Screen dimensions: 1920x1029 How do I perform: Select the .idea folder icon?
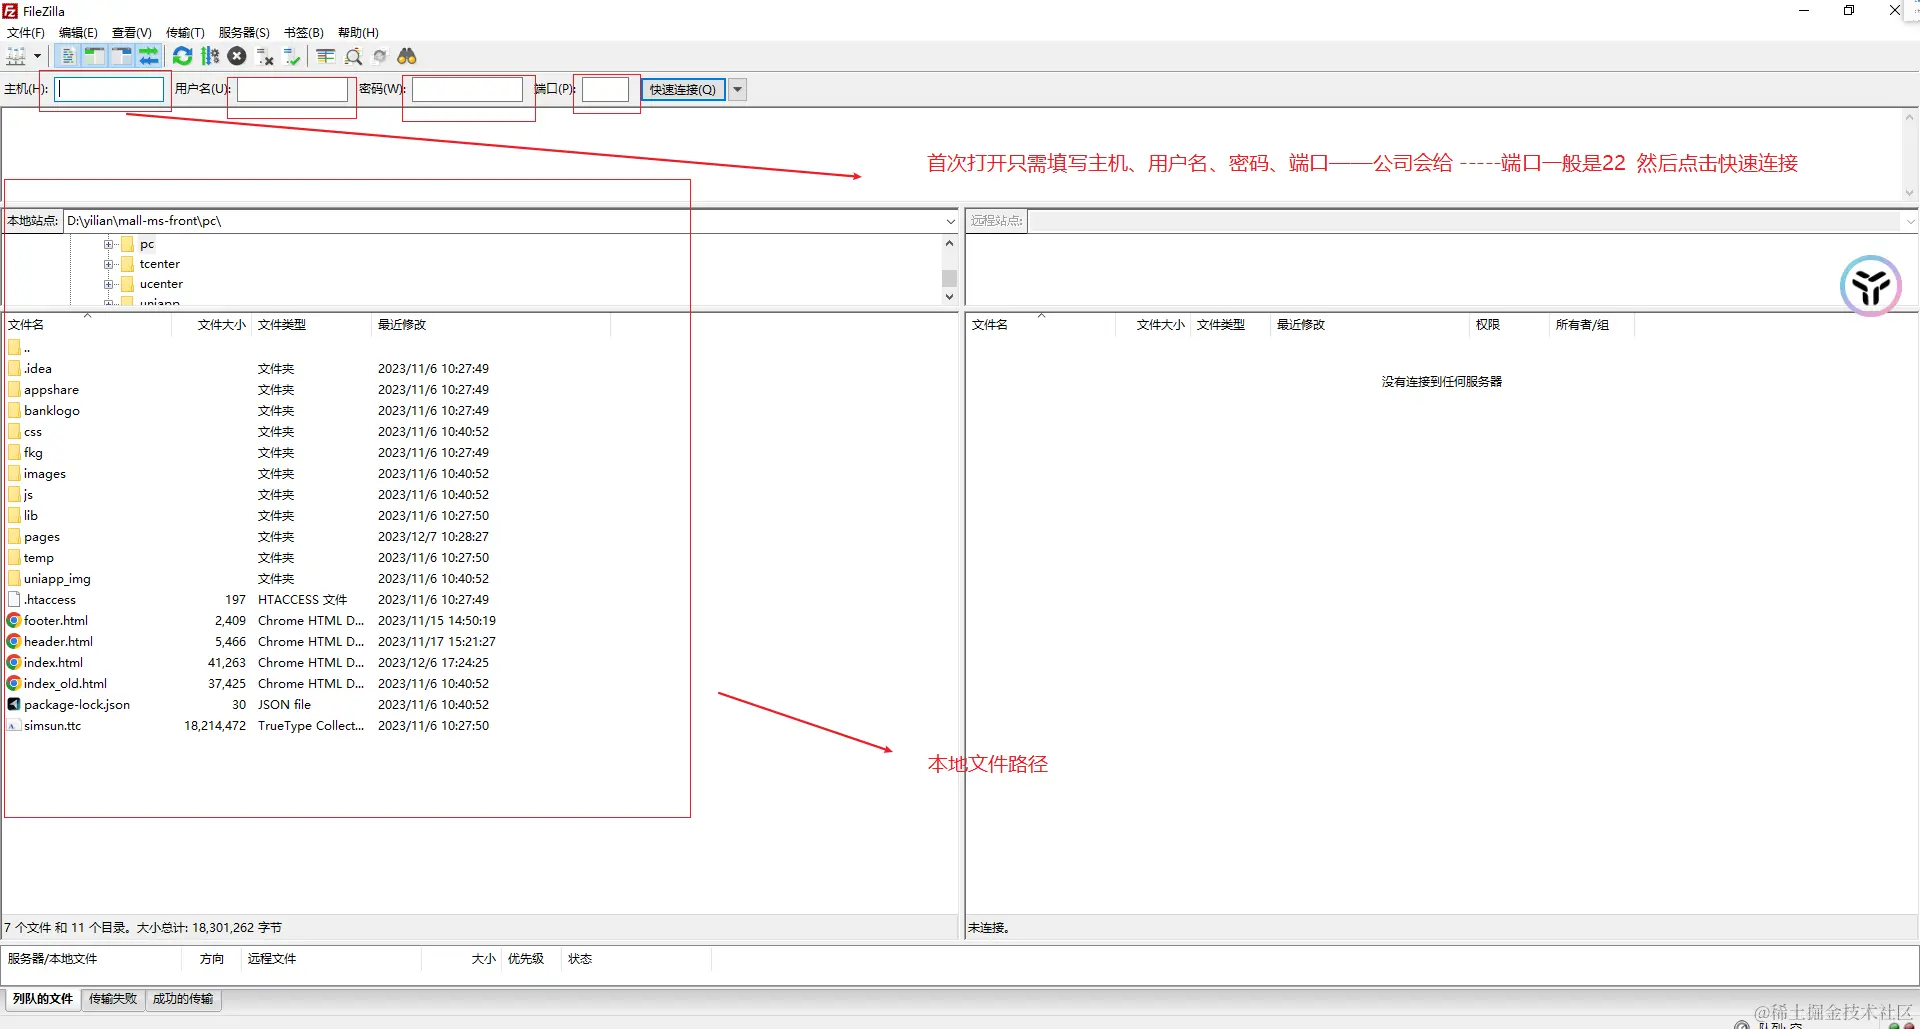pos(14,369)
